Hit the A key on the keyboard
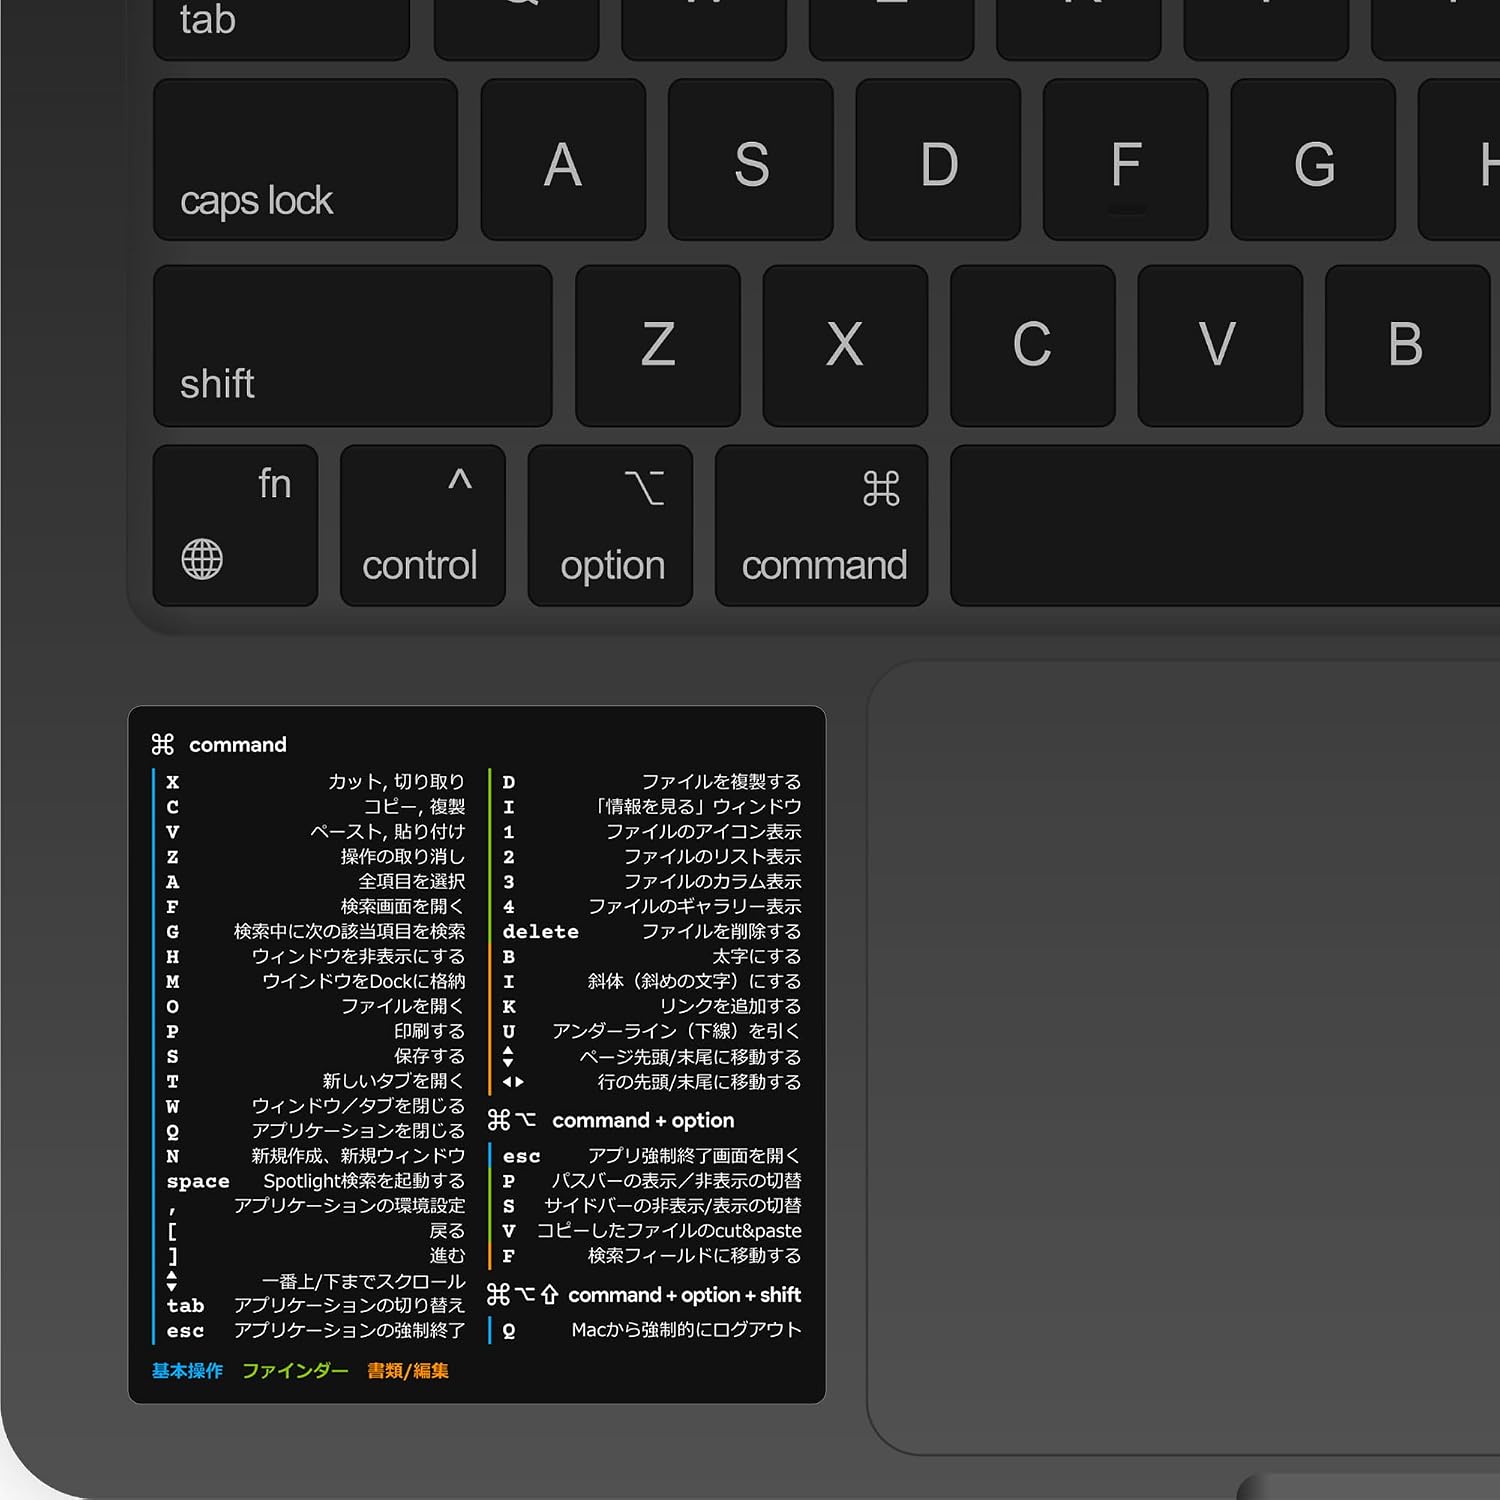1500x1500 pixels. coord(563,160)
